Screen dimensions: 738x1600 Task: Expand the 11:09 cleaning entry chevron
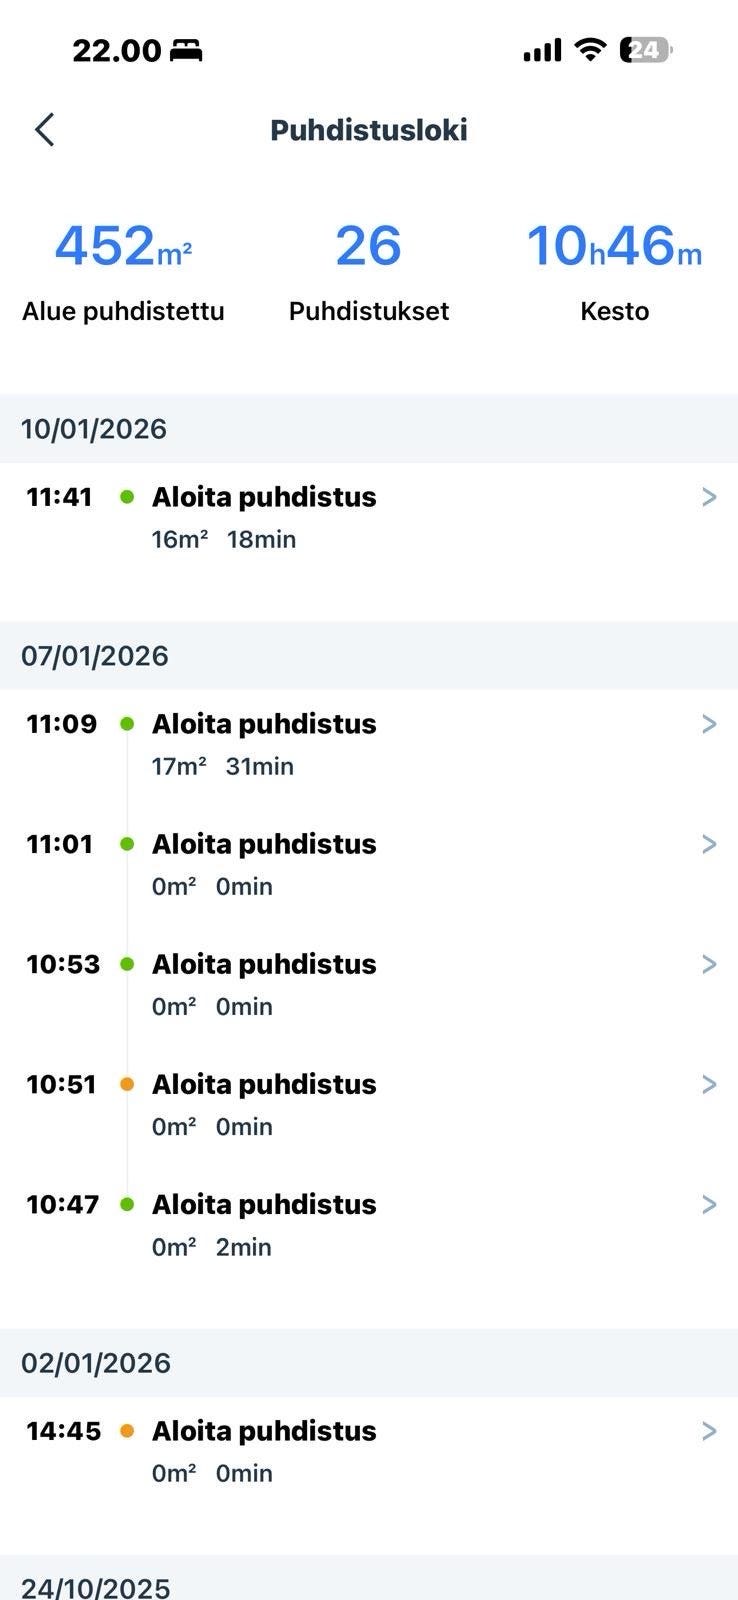(709, 724)
